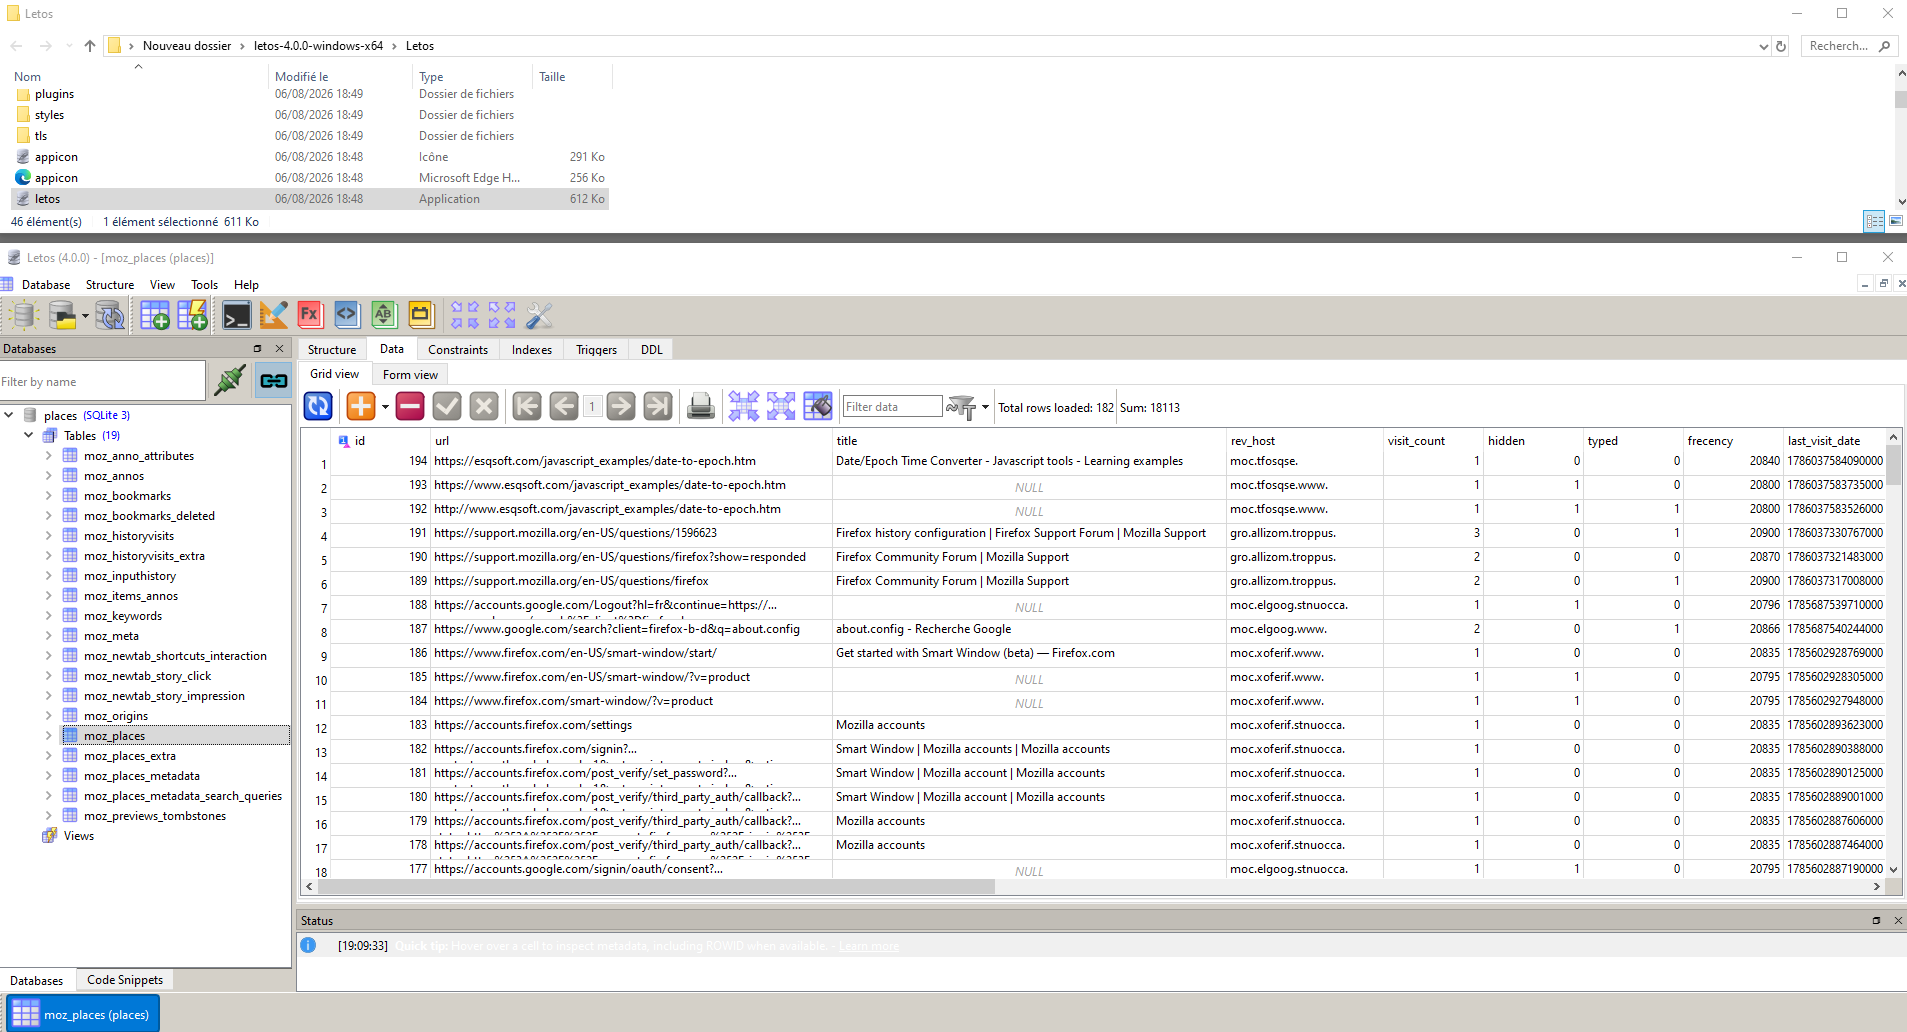1907x1032 pixels.
Task: Expand the moz_historyvisits table node
Action: [x=48, y=535]
